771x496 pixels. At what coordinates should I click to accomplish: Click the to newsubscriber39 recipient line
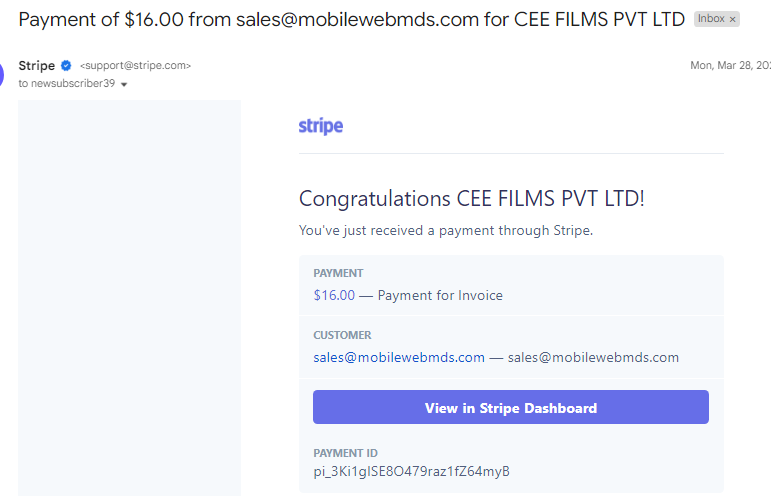tap(67, 84)
